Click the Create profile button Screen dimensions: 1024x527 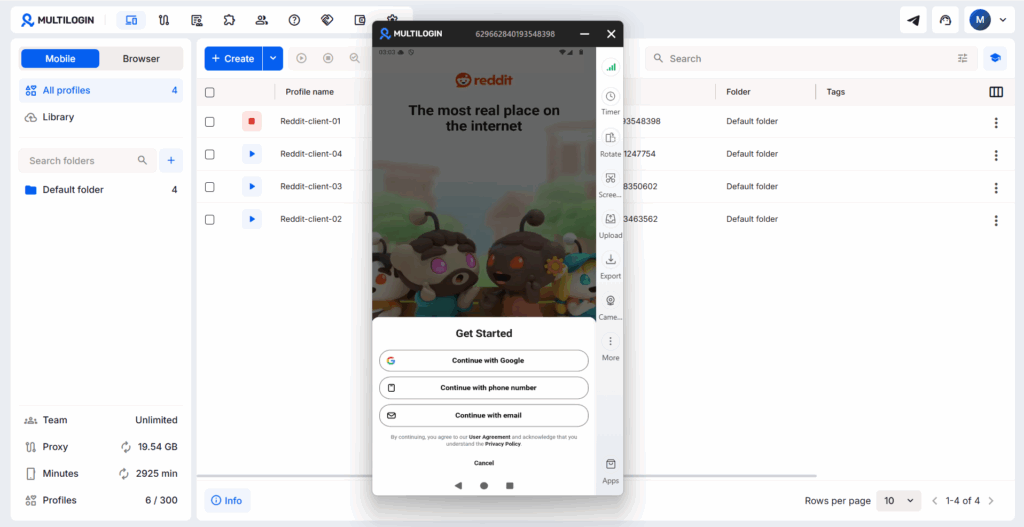233,58
